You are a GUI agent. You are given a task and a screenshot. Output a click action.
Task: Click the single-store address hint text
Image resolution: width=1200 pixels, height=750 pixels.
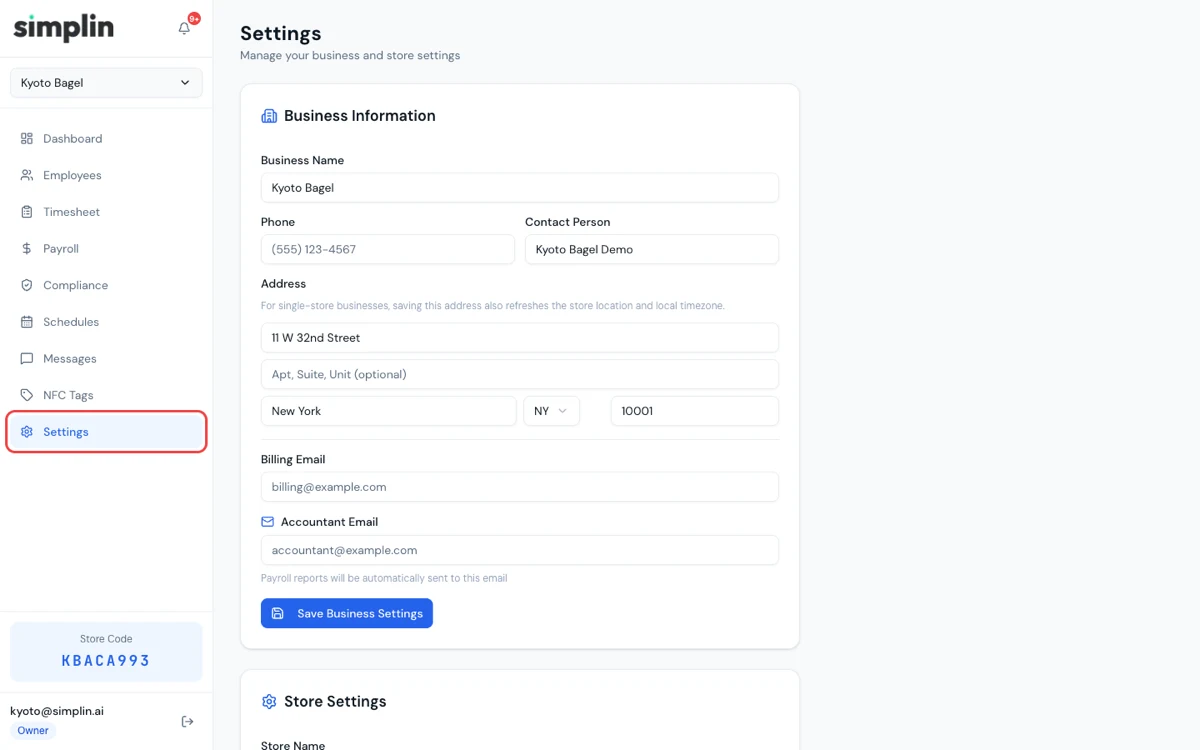point(493,305)
